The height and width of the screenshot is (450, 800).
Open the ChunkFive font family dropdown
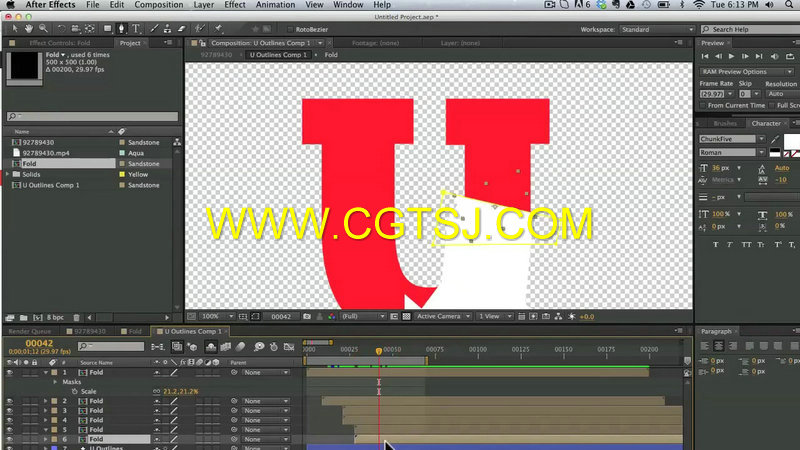[x=732, y=139]
